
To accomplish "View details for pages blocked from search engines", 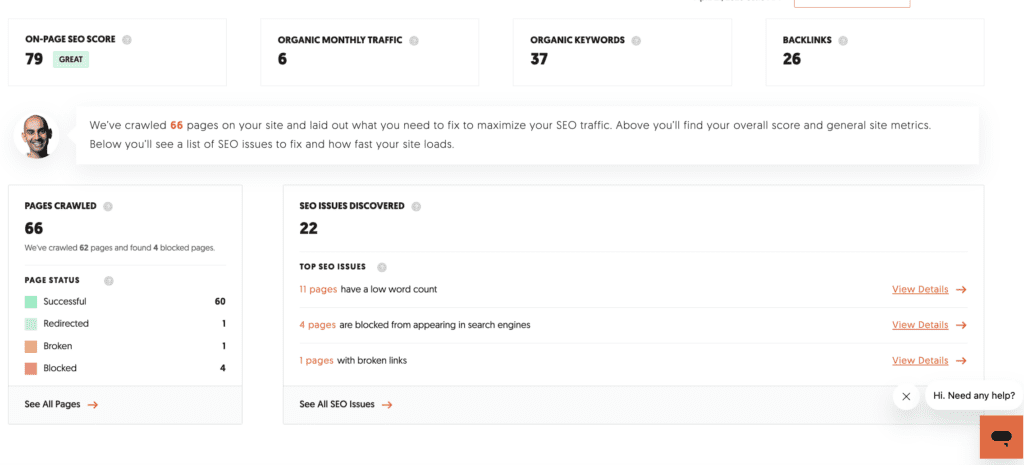I will pyautogui.click(x=929, y=325).
